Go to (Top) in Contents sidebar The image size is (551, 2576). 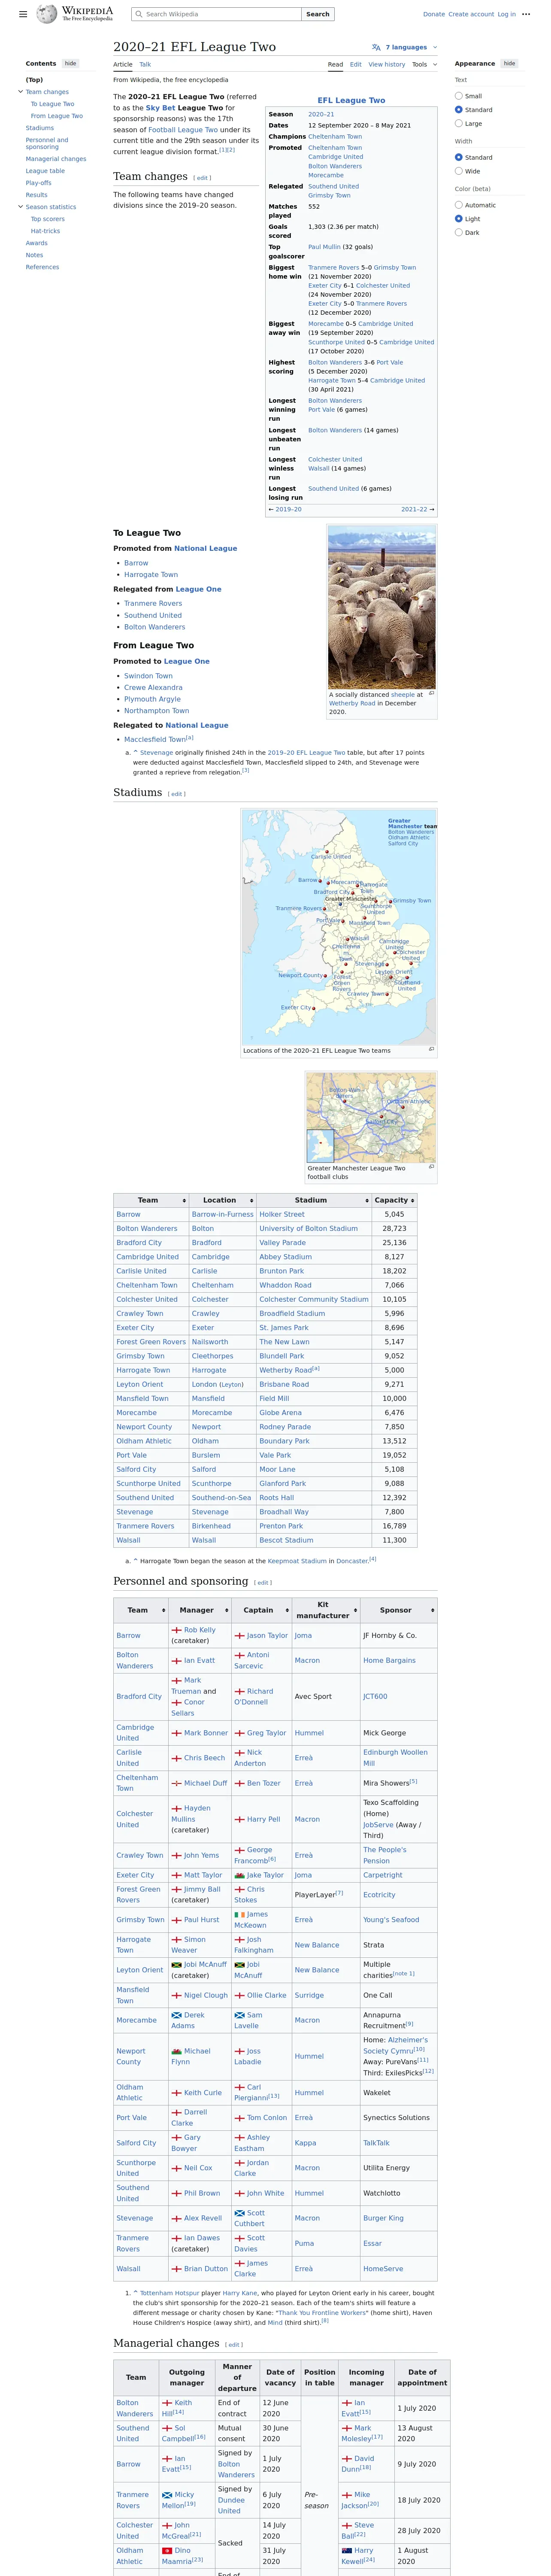(x=34, y=80)
